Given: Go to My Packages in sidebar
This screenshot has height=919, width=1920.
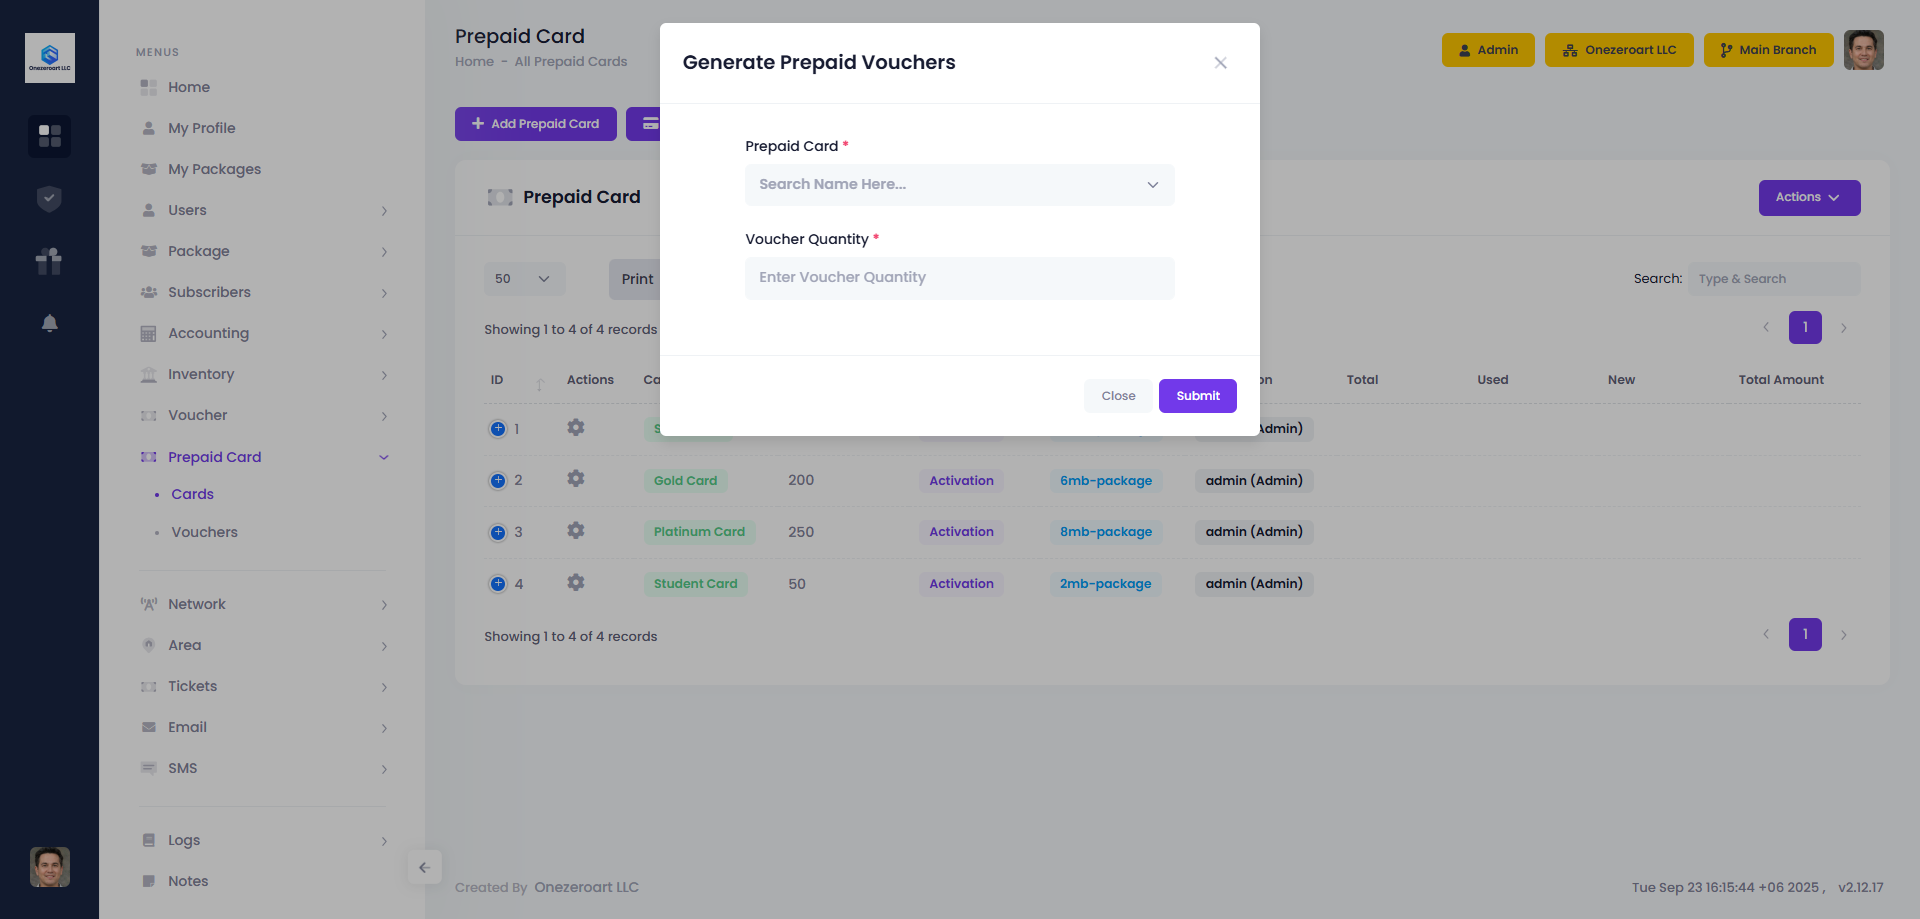Looking at the screenshot, I should (x=214, y=169).
